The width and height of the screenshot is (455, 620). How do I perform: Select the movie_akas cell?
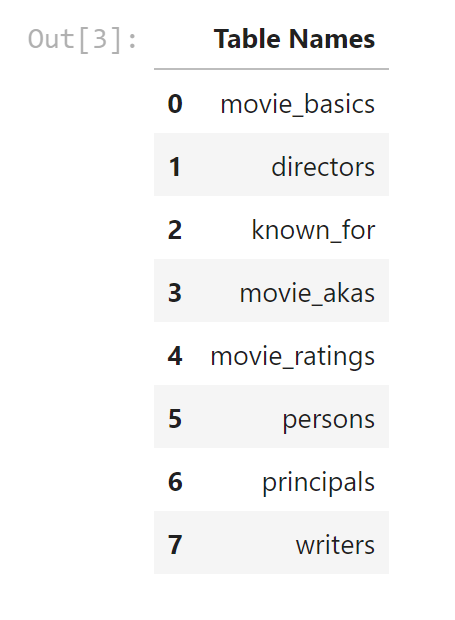[307, 293]
